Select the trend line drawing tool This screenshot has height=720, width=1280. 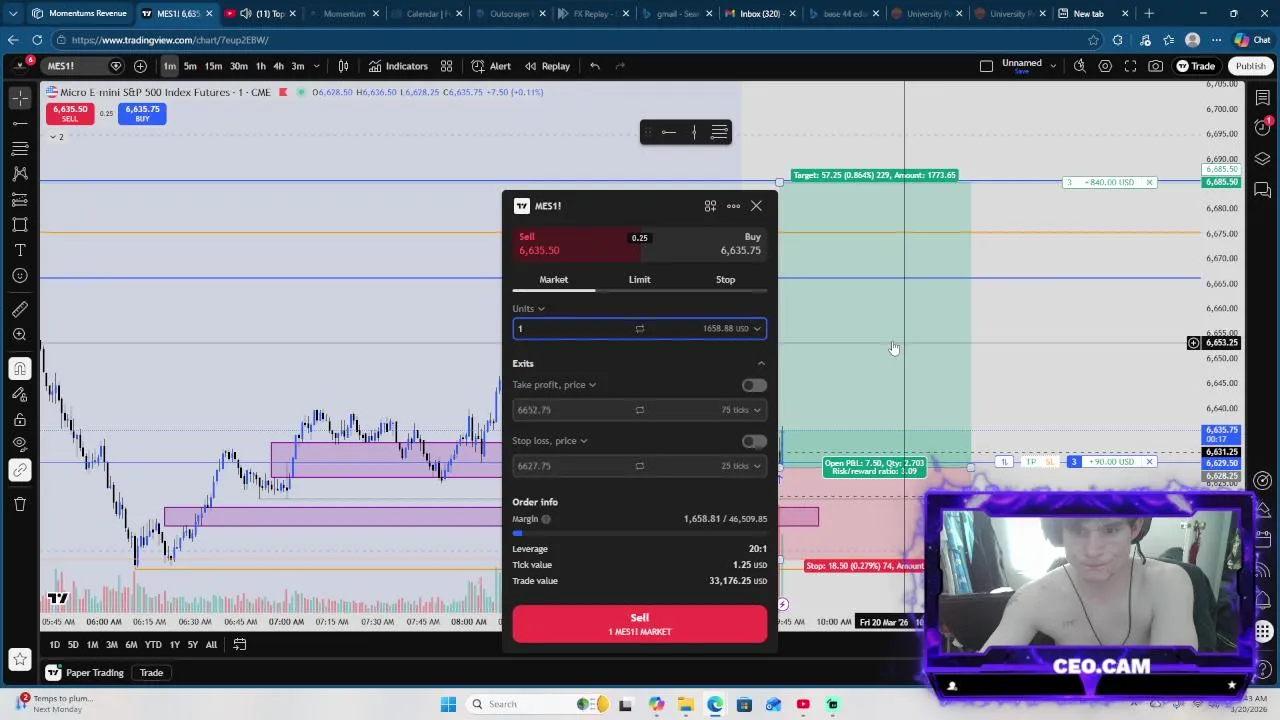[x=20, y=123]
